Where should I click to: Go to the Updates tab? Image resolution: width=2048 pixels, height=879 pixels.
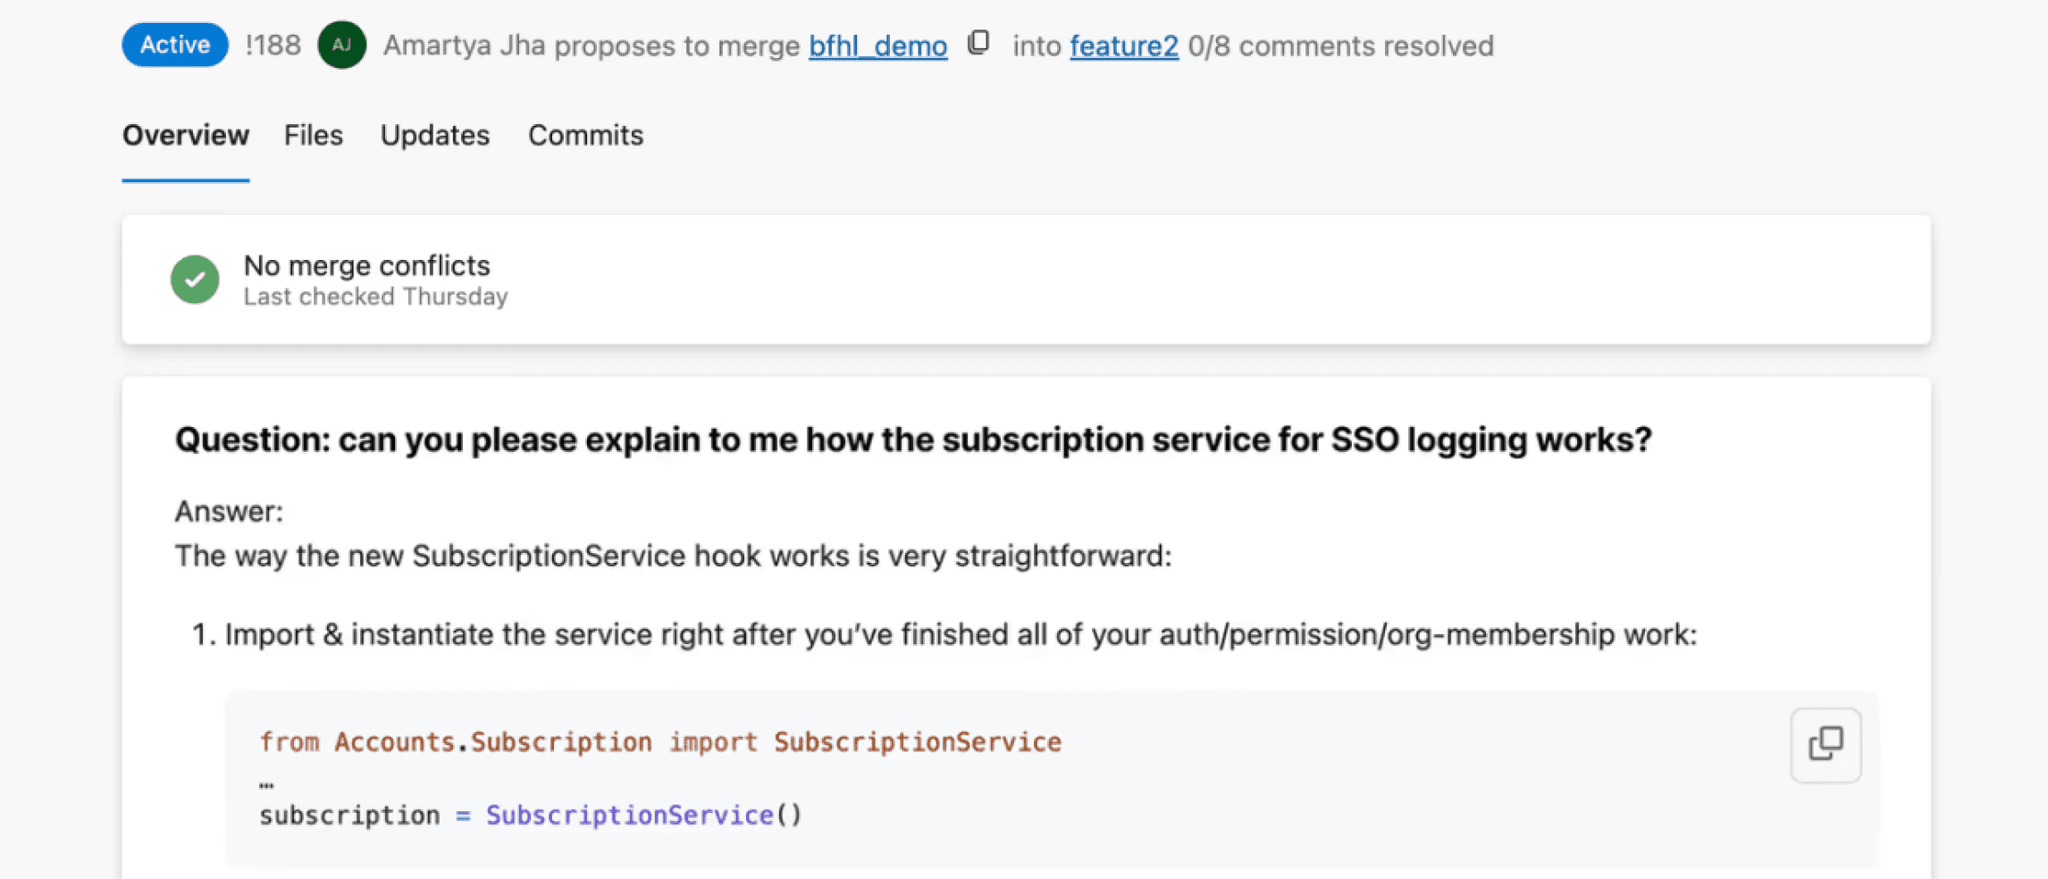(435, 136)
